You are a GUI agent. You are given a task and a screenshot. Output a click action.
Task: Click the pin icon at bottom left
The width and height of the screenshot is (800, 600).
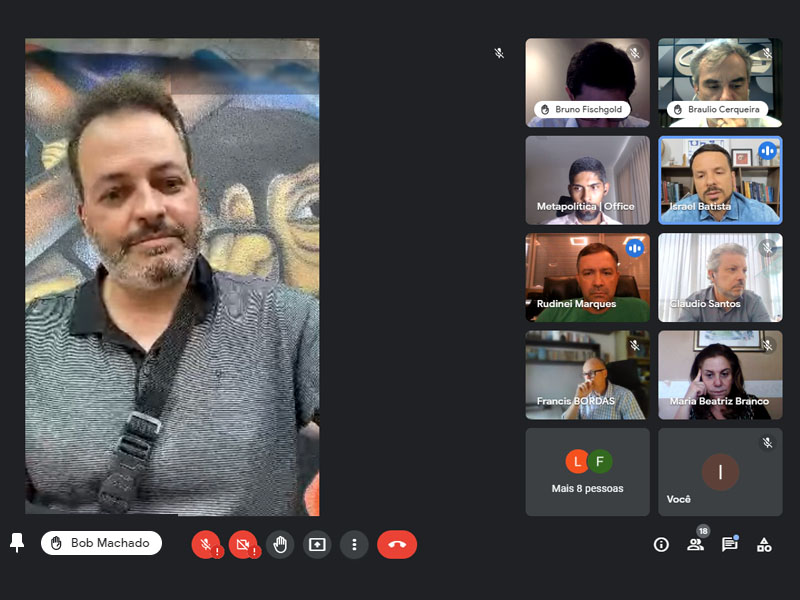[x=17, y=542]
